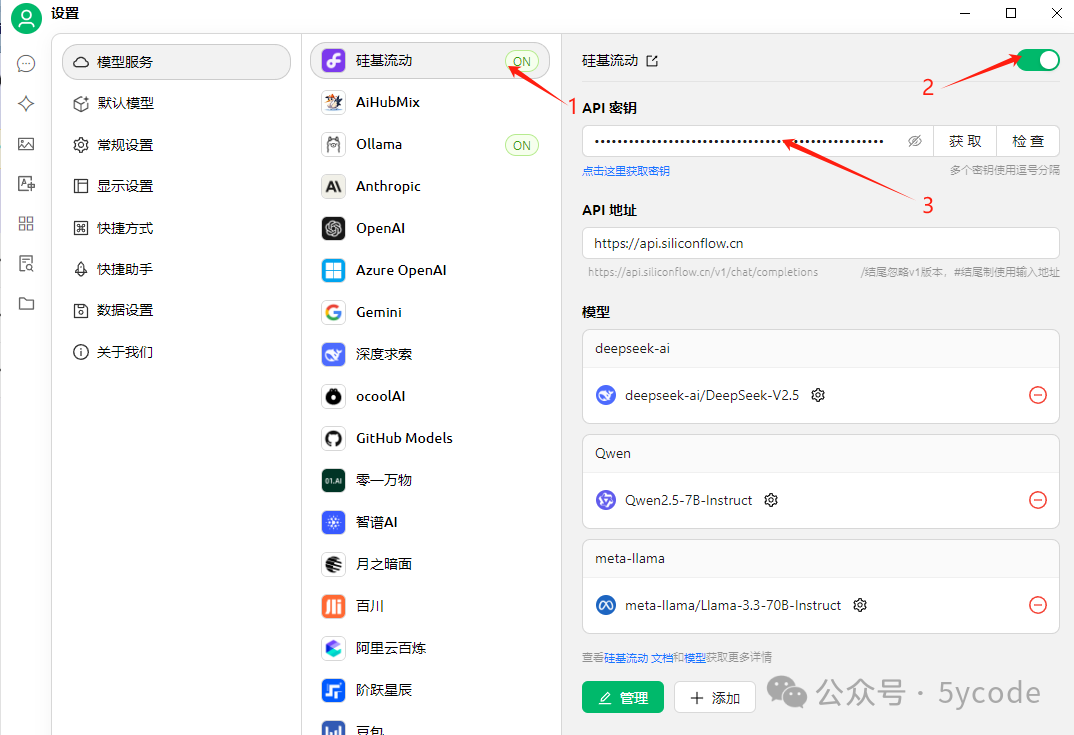Open the image painting sidebar icon
The image size is (1074, 735).
(x=26, y=144)
